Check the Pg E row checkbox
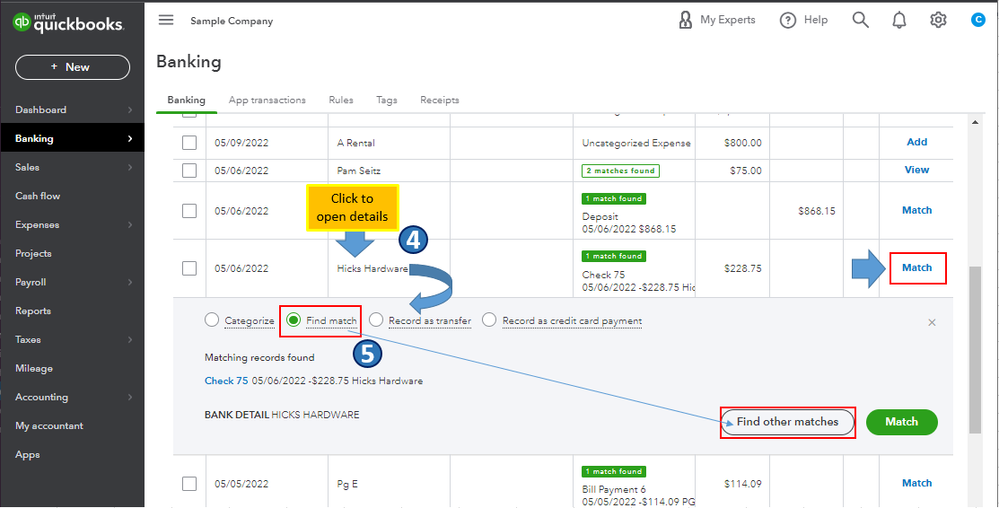 189,484
